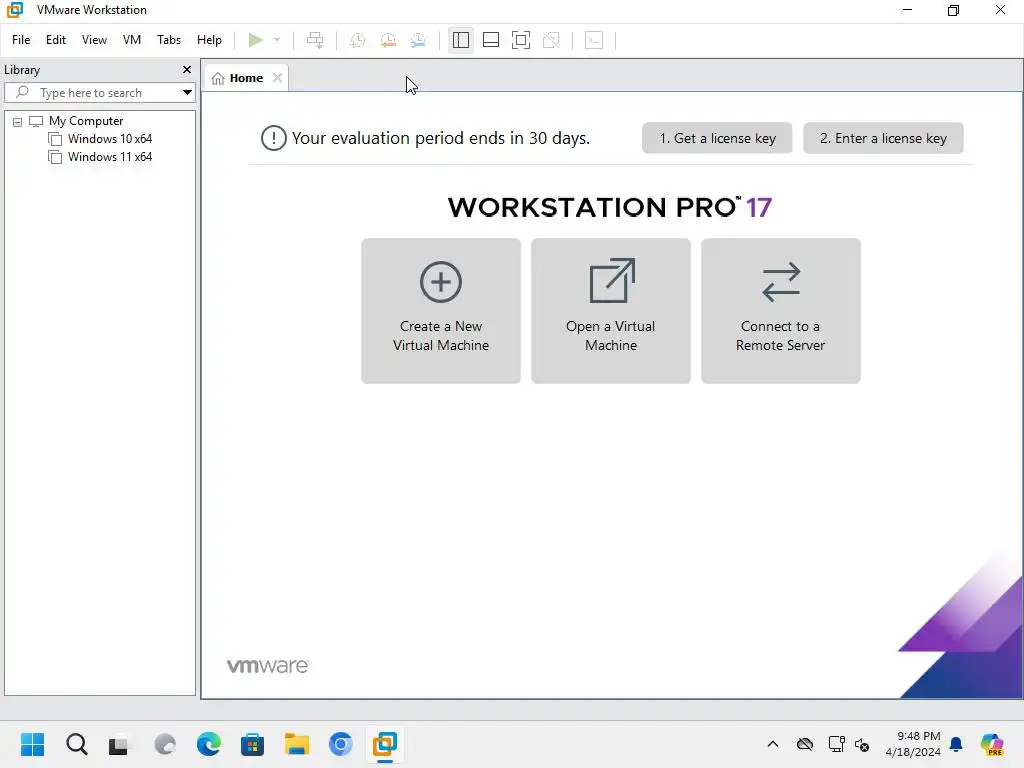Toggle the thumbnail bar icon
This screenshot has height=768, width=1024.
pyautogui.click(x=490, y=40)
